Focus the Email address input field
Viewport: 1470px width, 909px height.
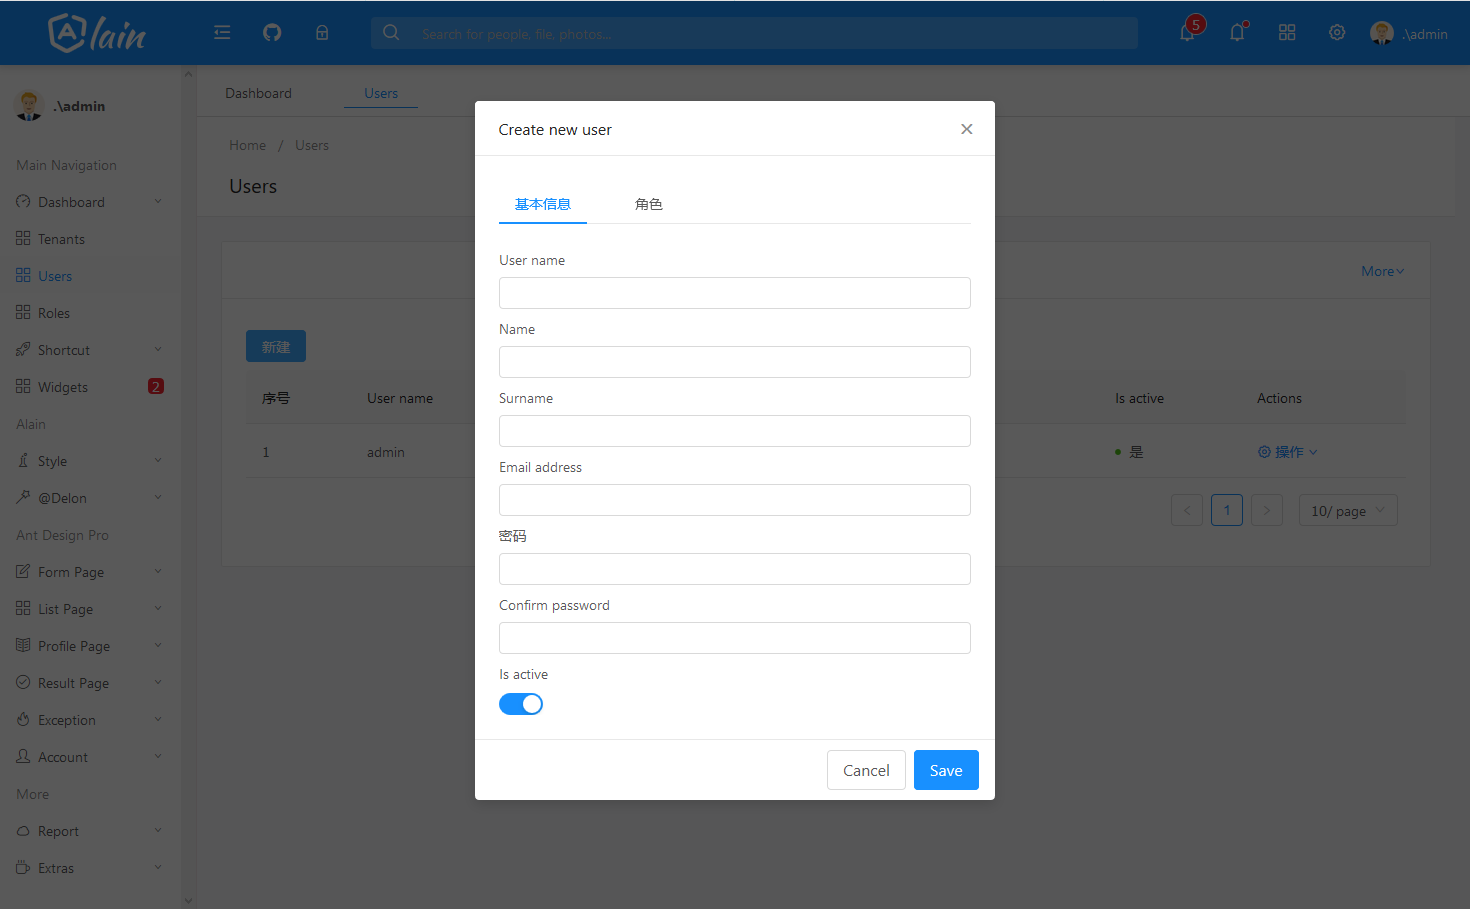[x=735, y=500]
